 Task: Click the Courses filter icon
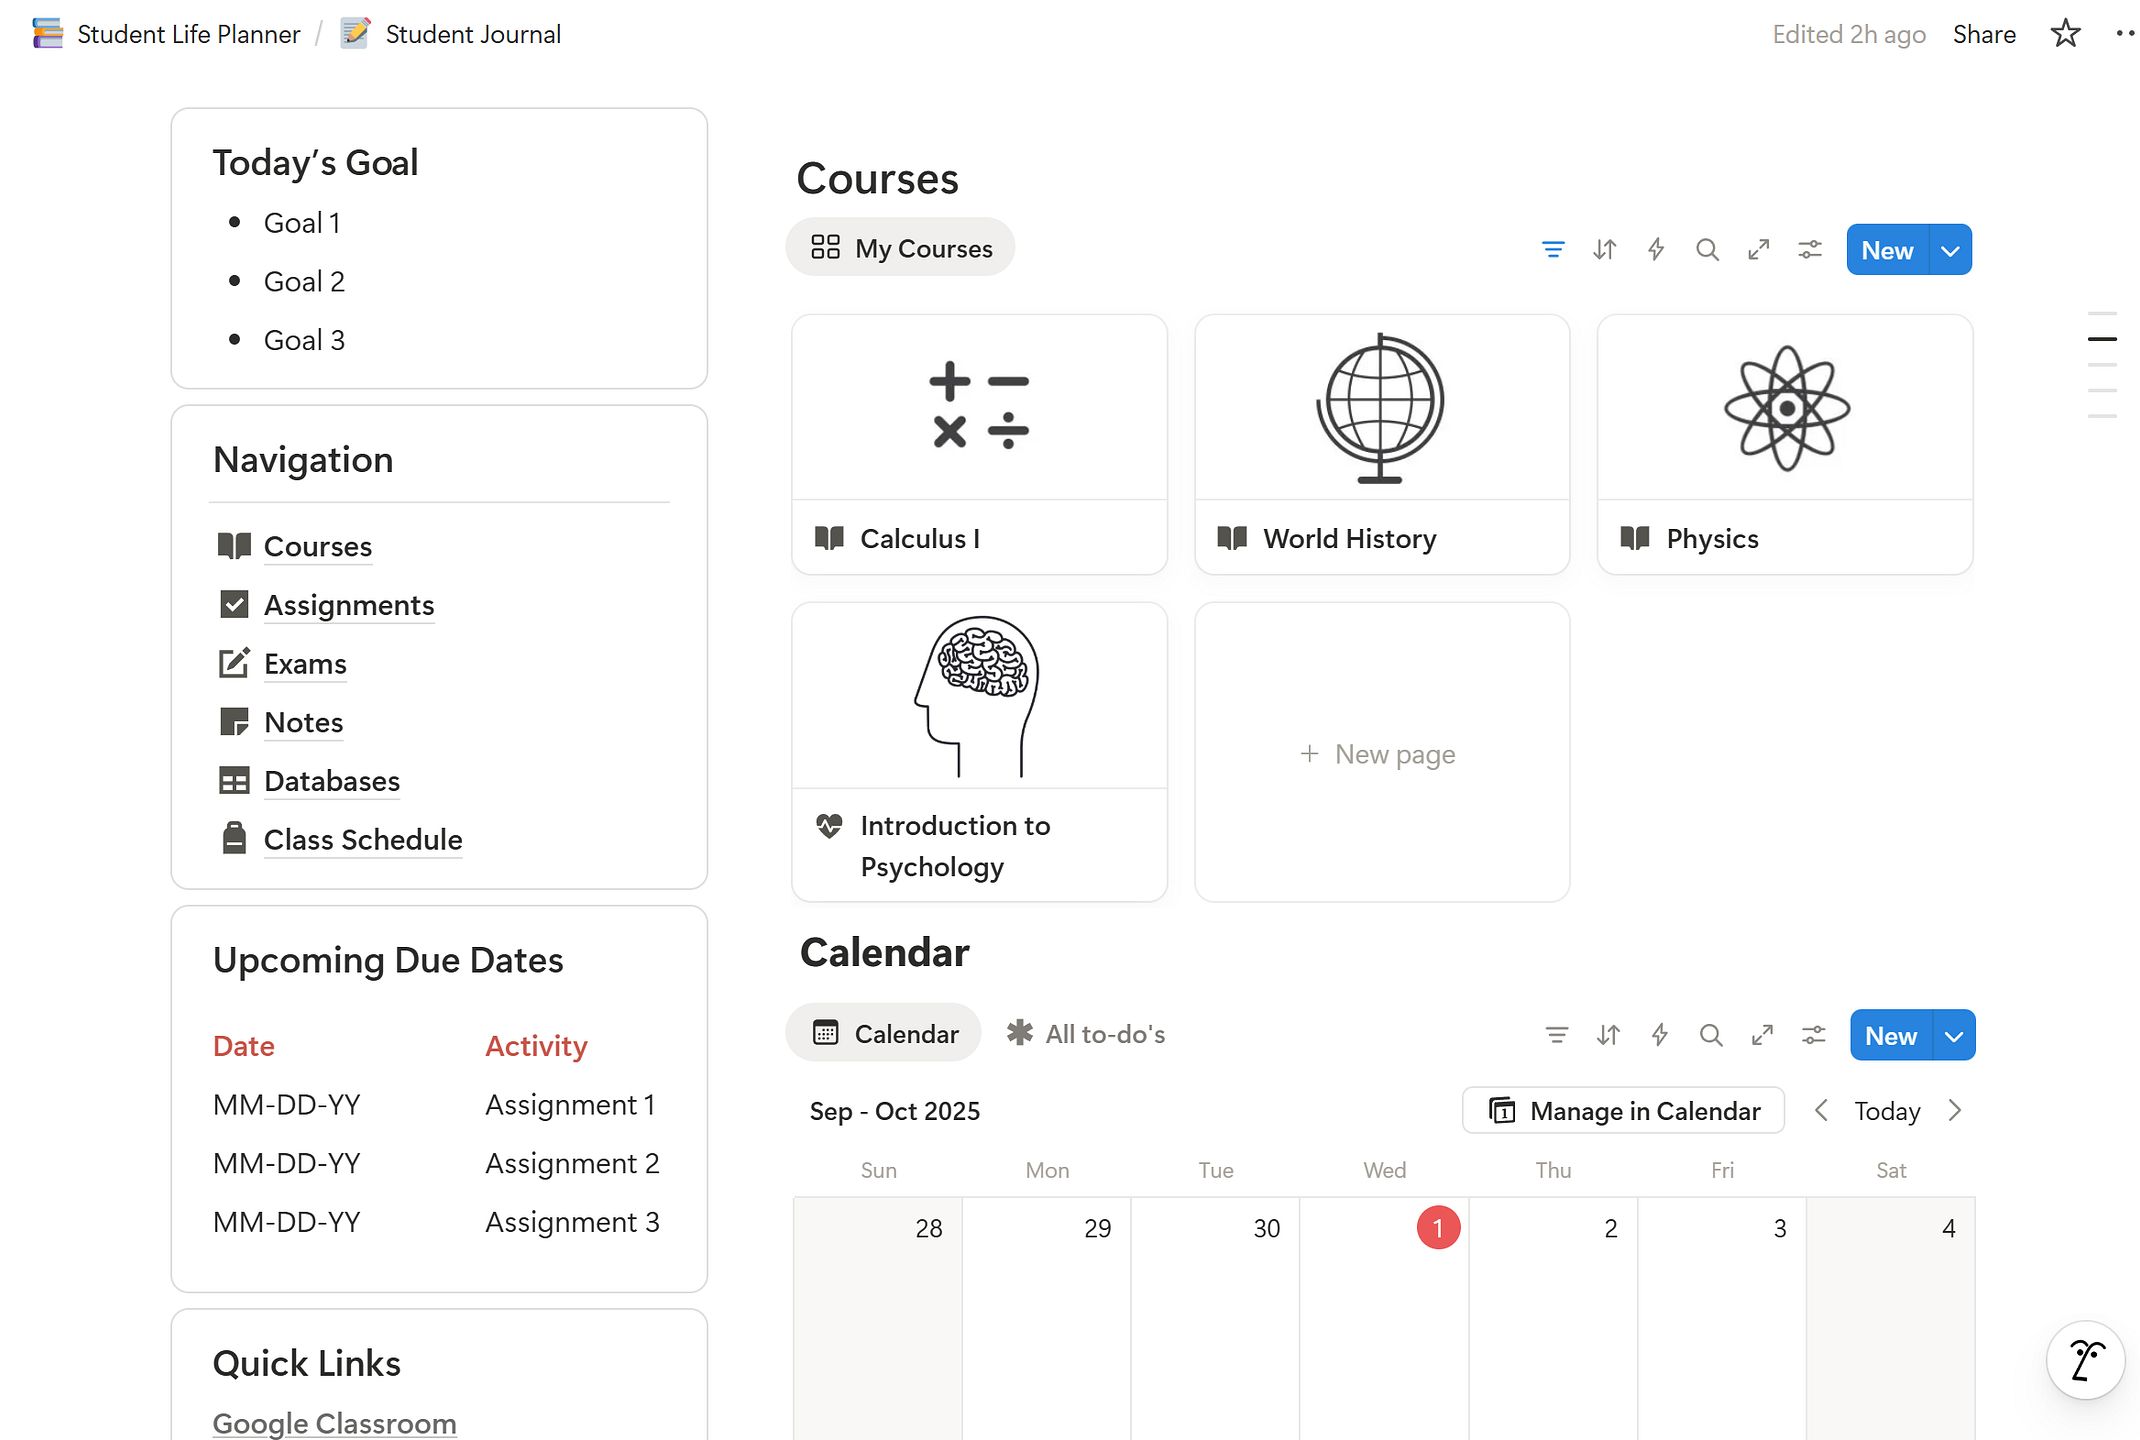pos(1552,249)
